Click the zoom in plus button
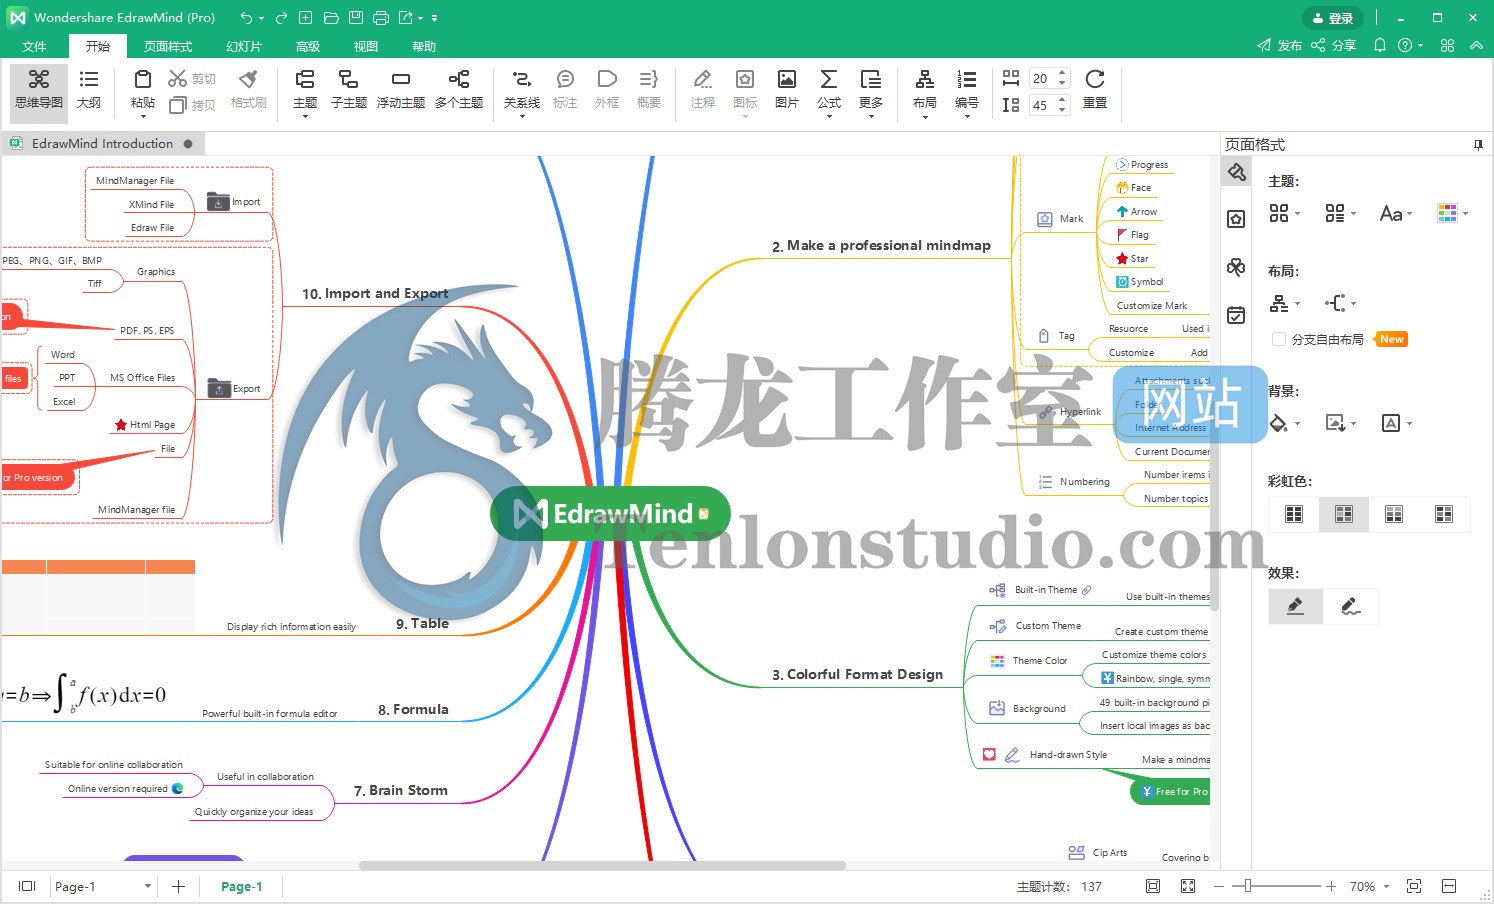Screen dimensions: 1494x904 tap(1331, 886)
